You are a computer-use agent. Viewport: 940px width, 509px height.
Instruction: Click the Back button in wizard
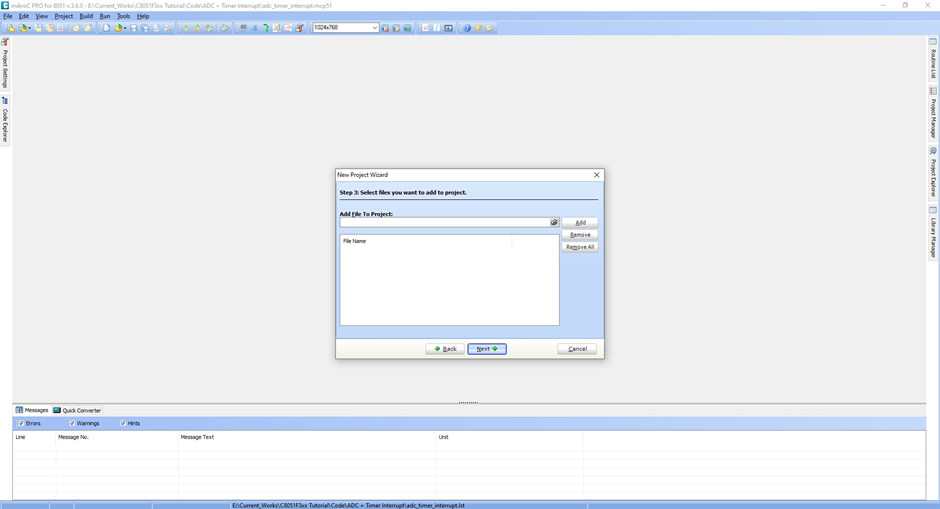pyautogui.click(x=445, y=349)
